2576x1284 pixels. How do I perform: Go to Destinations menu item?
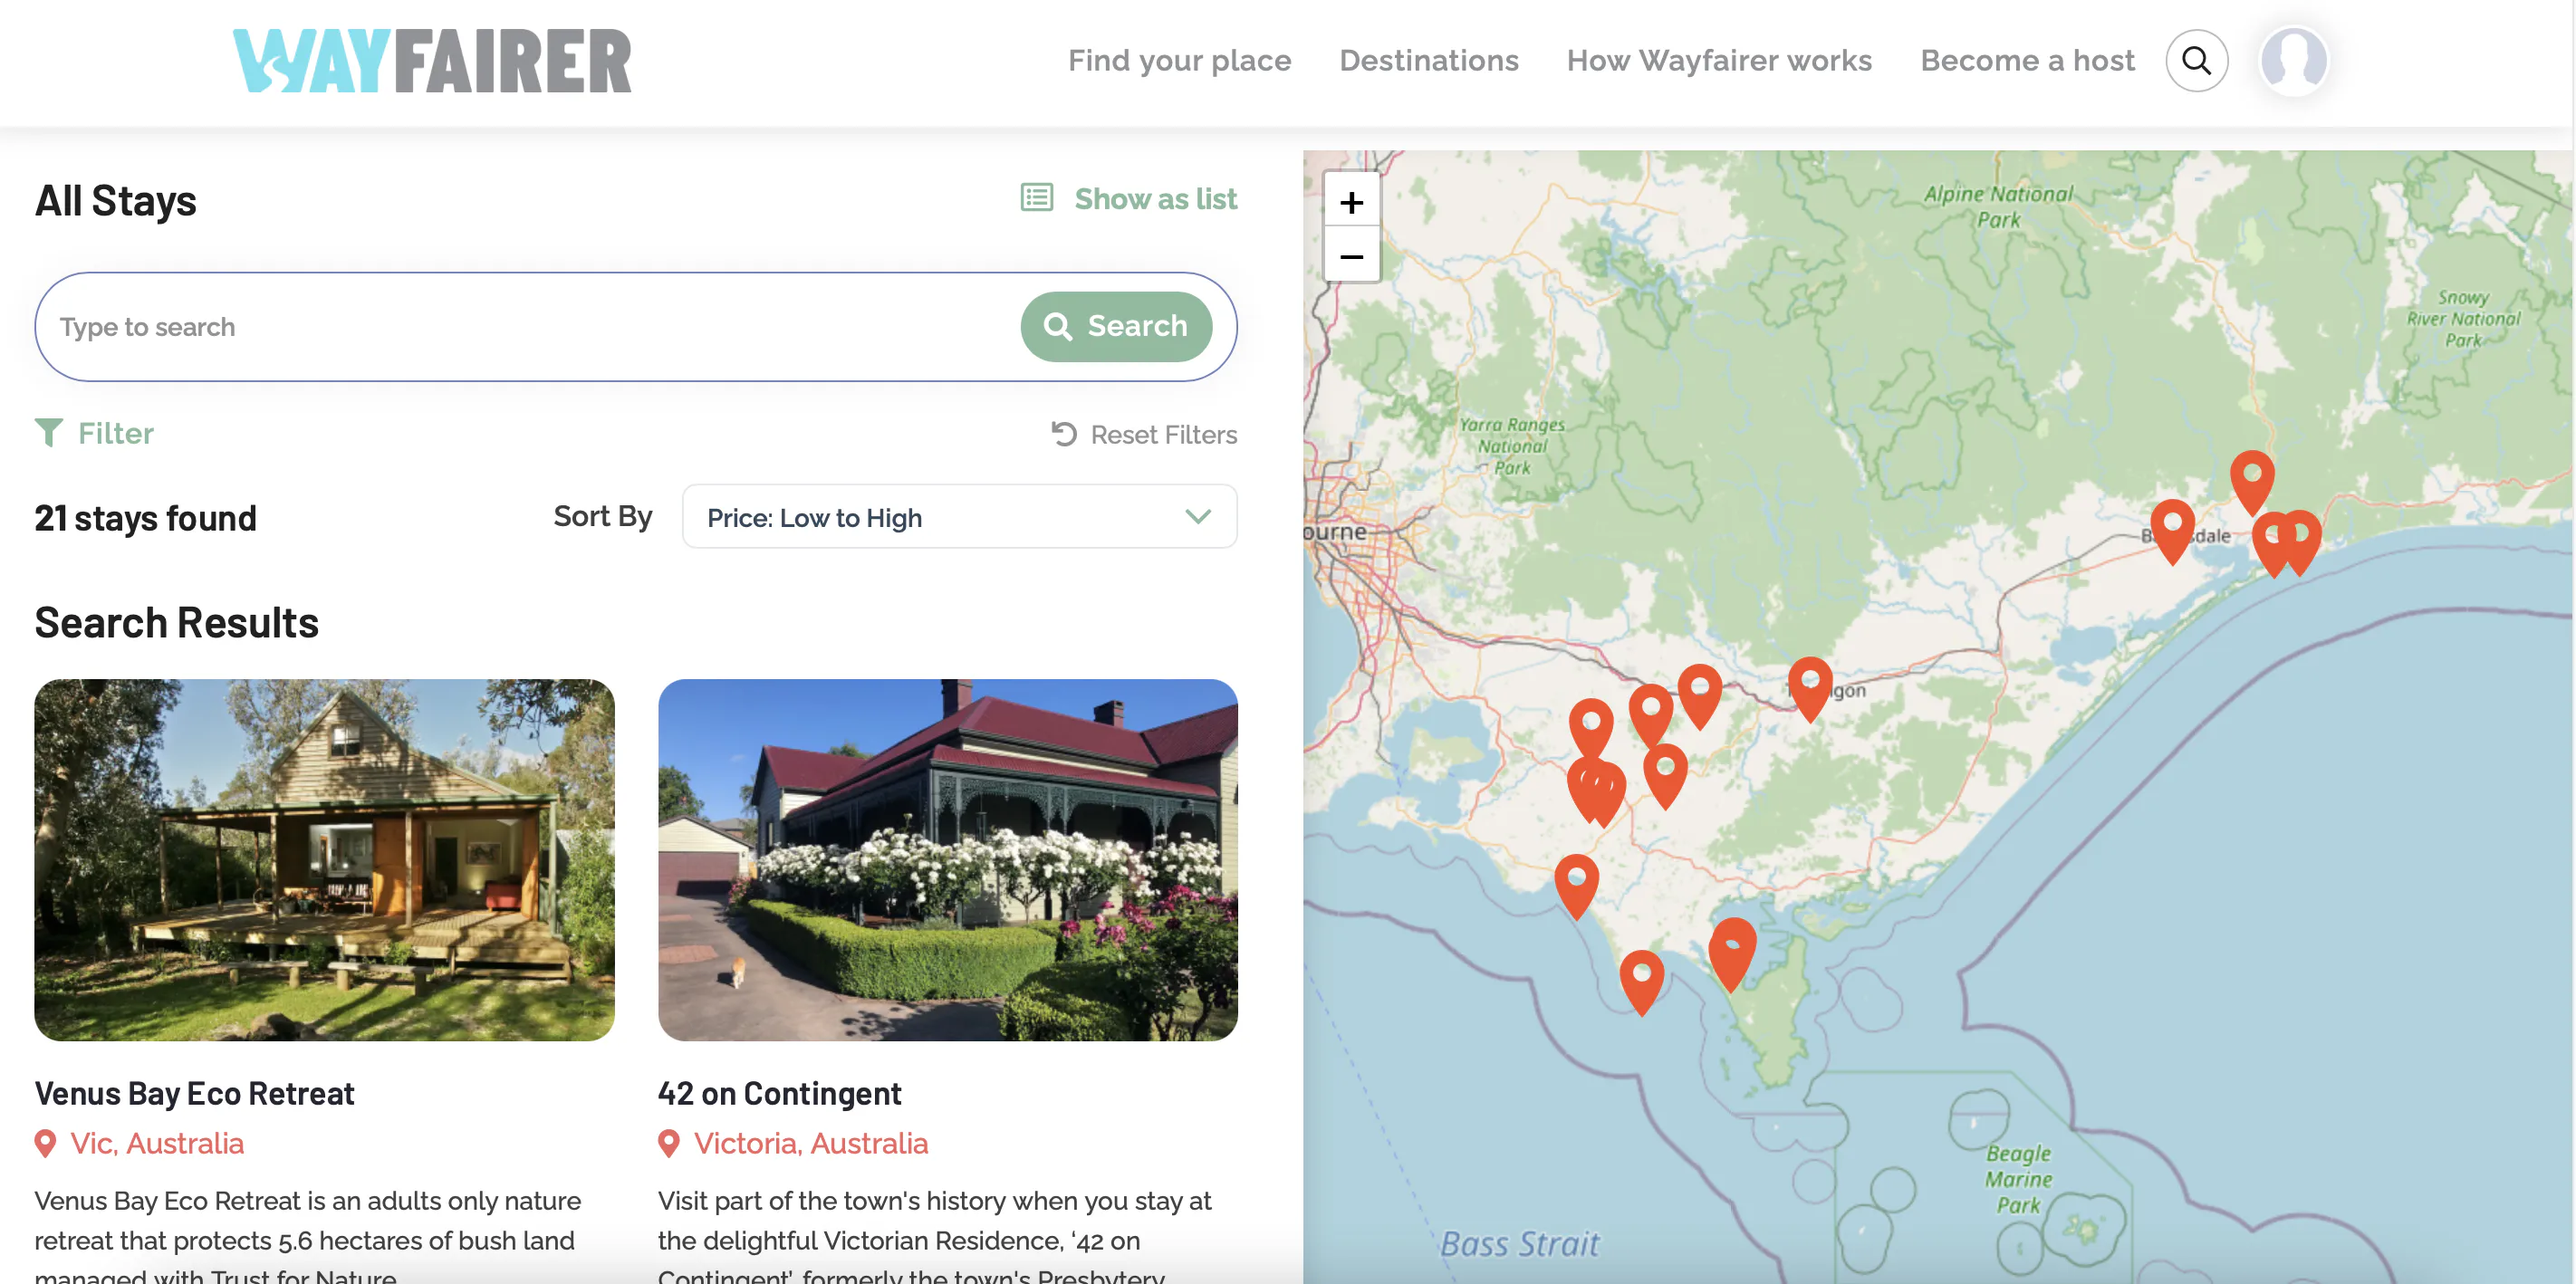pos(1428,60)
